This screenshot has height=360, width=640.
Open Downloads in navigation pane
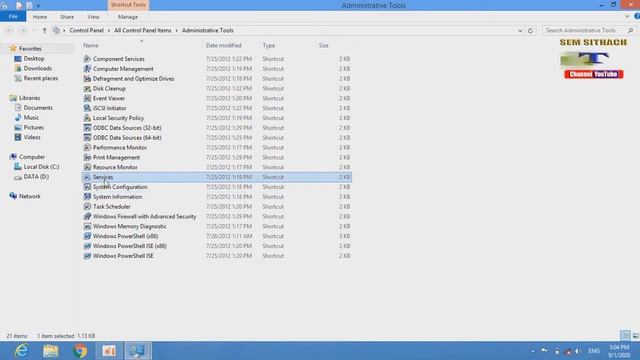tap(38, 68)
